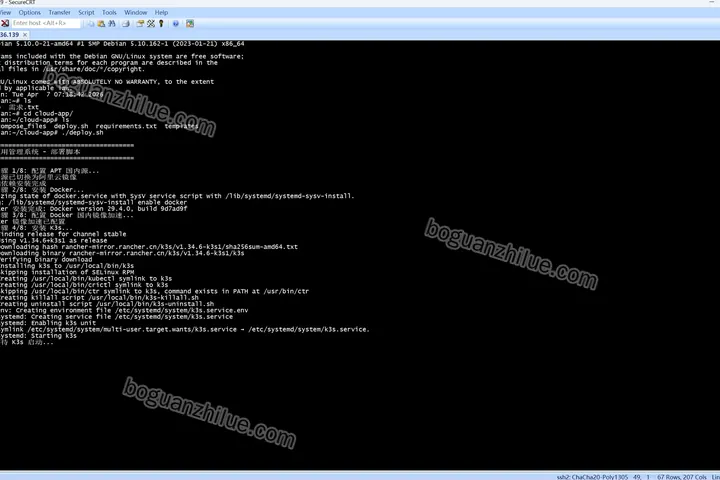The height and width of the screenshot is (480, 720).
Task: Click 'requirements.txt' in the ls output
Action: click(126, 126)
